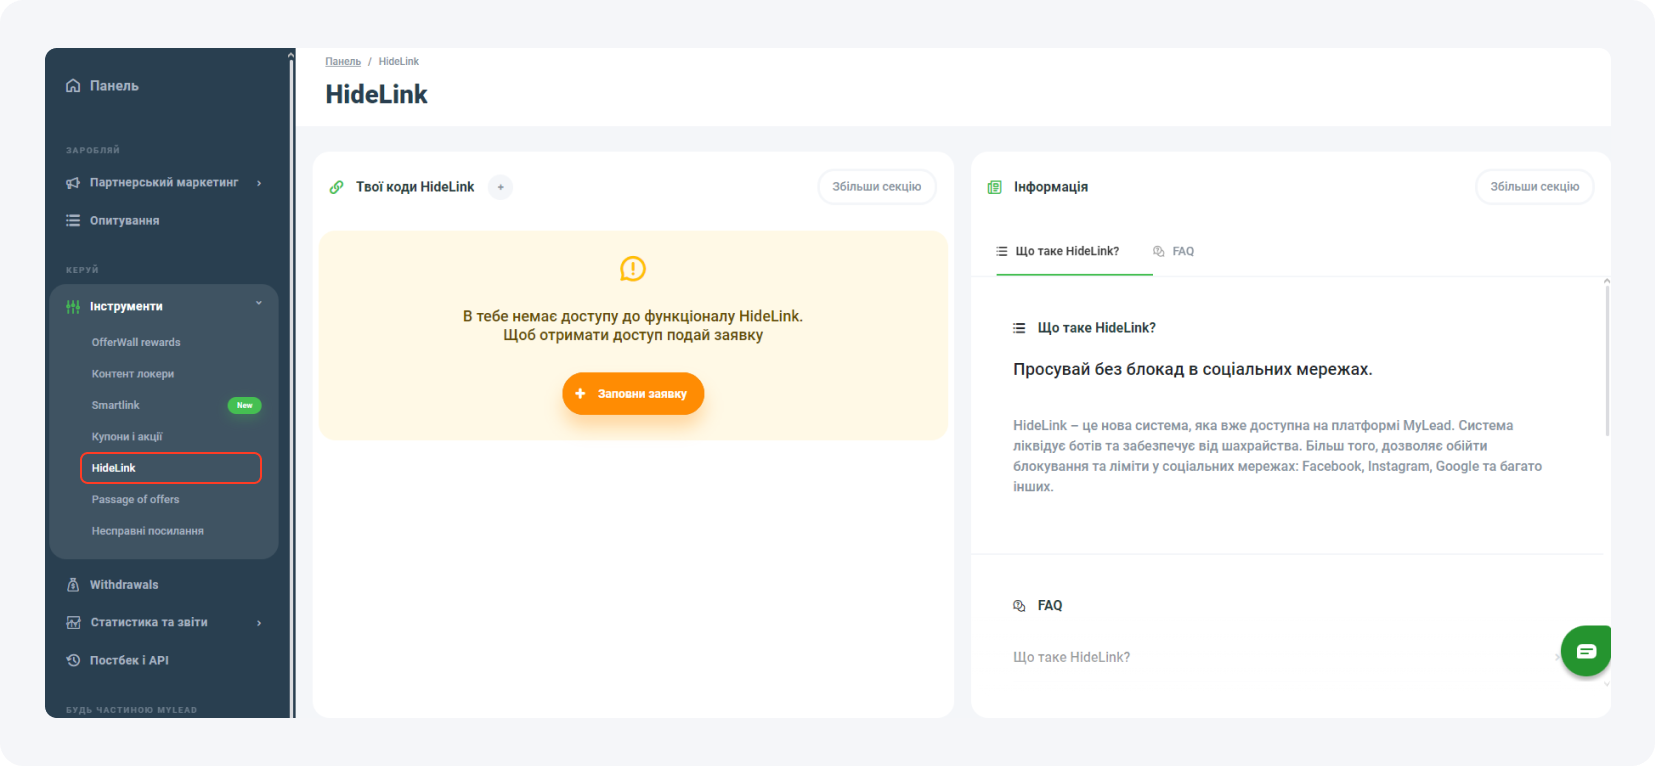Collapse the Інструменти menu chevron
This screenshot has width=1655, height=766.
coord(259,303)
